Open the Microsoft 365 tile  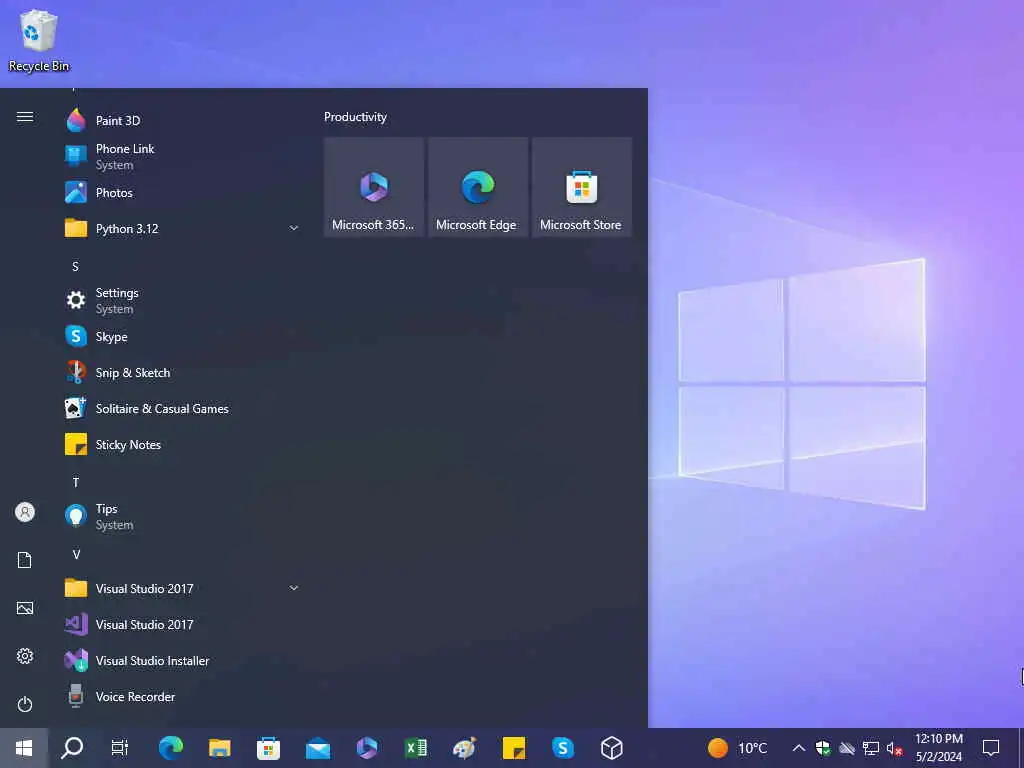[x=374, y=187]
